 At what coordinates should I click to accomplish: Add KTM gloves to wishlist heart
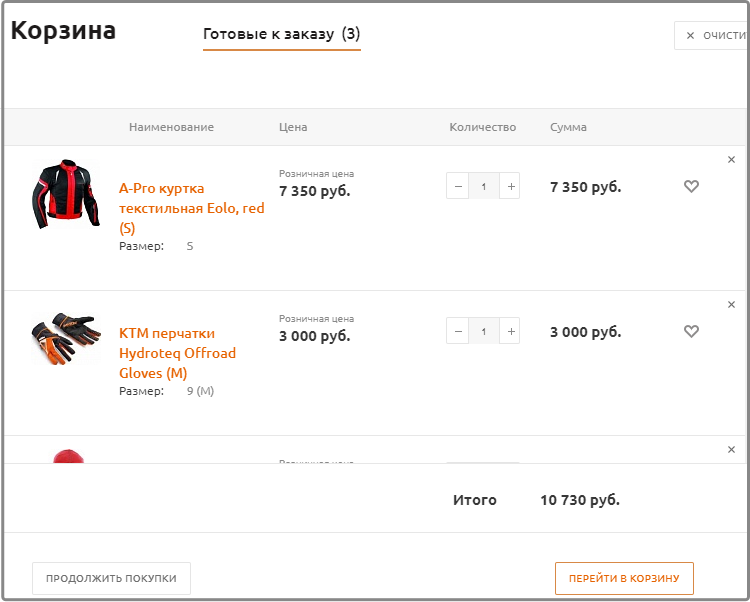pyautogui.click(x=691, y=331)
